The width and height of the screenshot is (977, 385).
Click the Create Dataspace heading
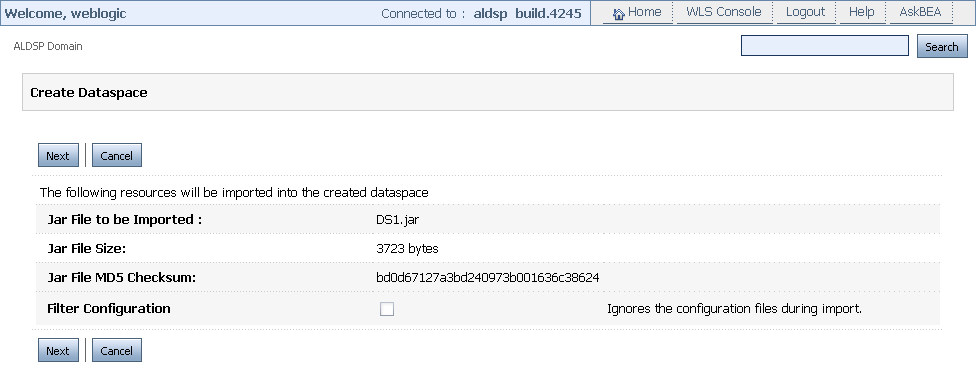(88, 93)
